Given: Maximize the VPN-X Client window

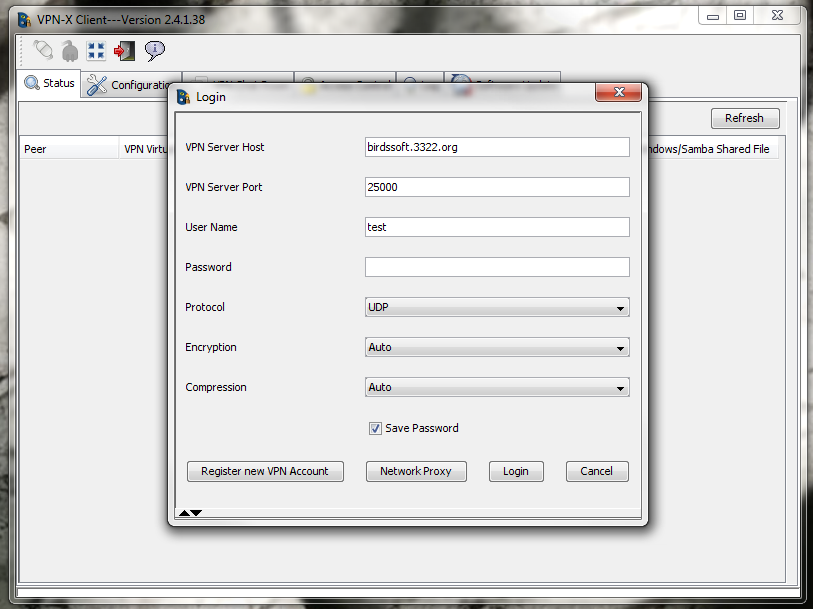Looking at the screenshot, I should 740,16.
